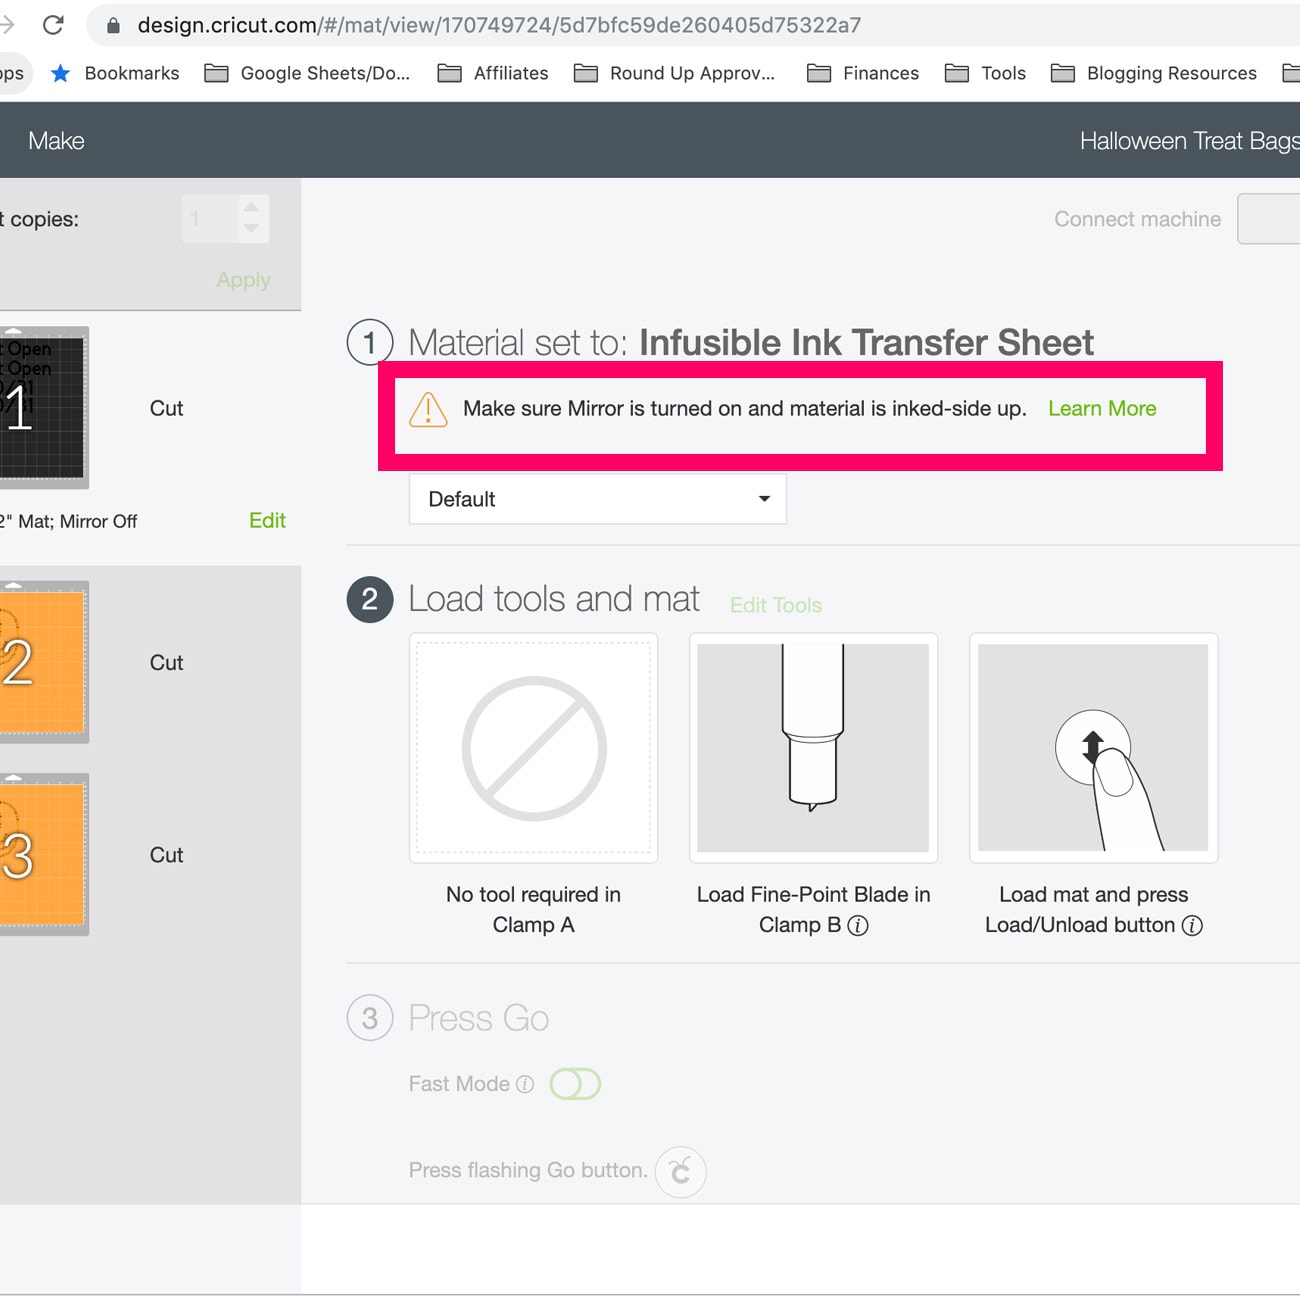Viewport: 1300px width, 1300px height.
Task: Click the No tool required Clamp A image
Action: coord(534,748)
